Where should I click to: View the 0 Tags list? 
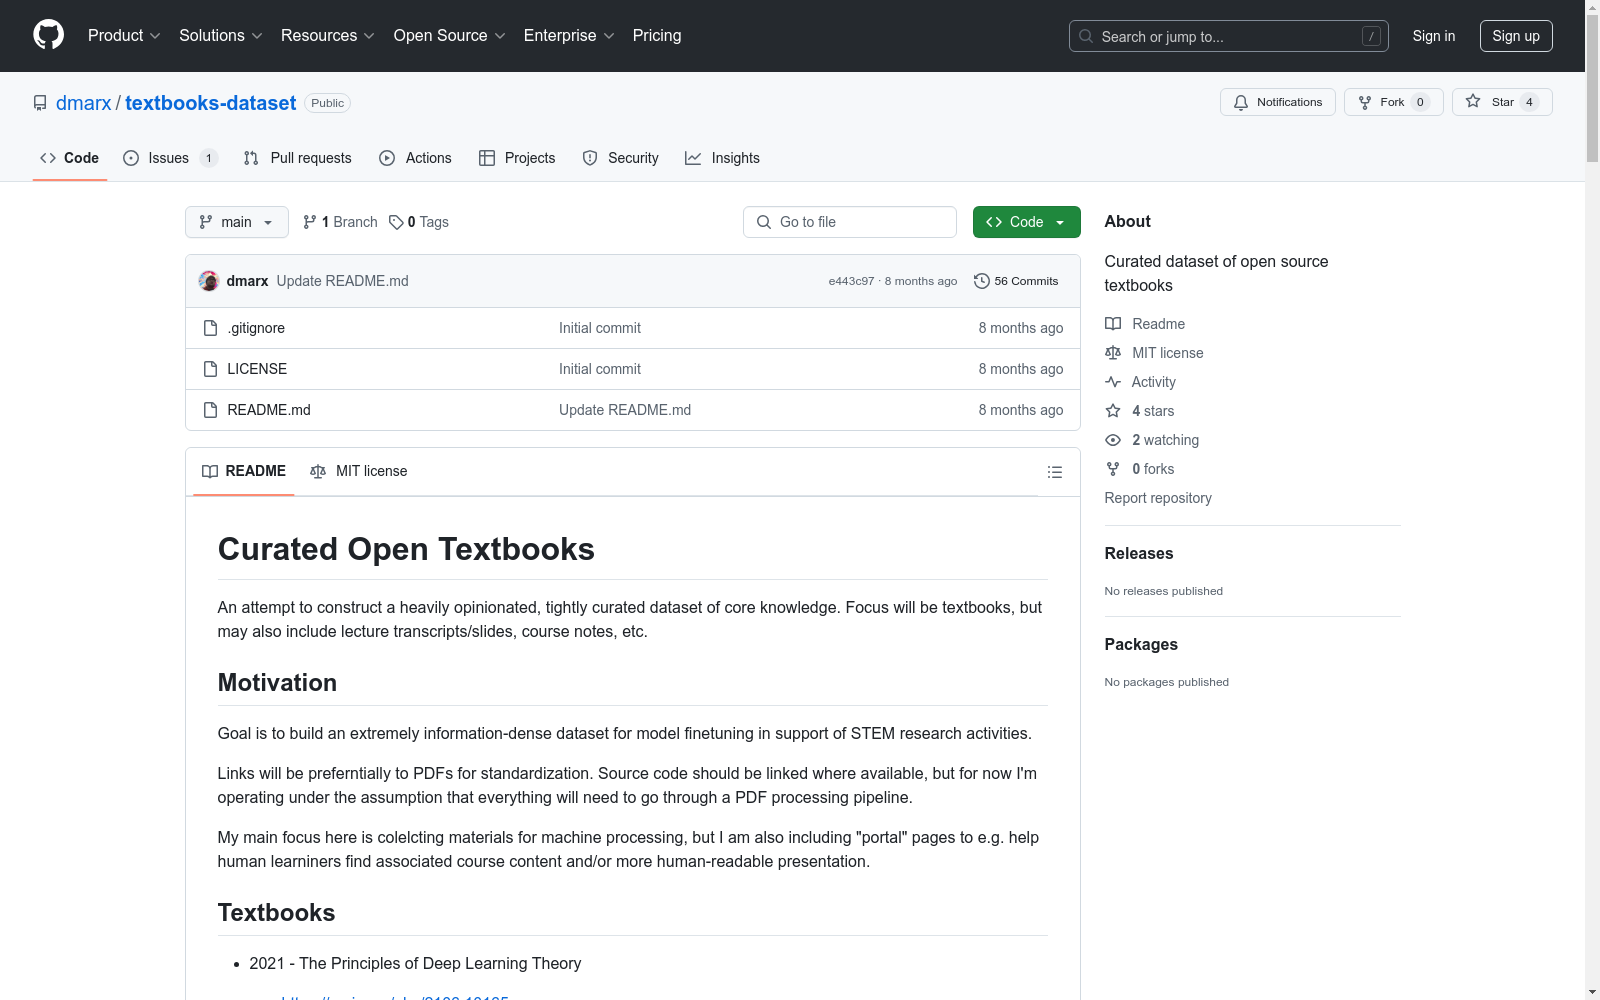click(x=419, y=222)
